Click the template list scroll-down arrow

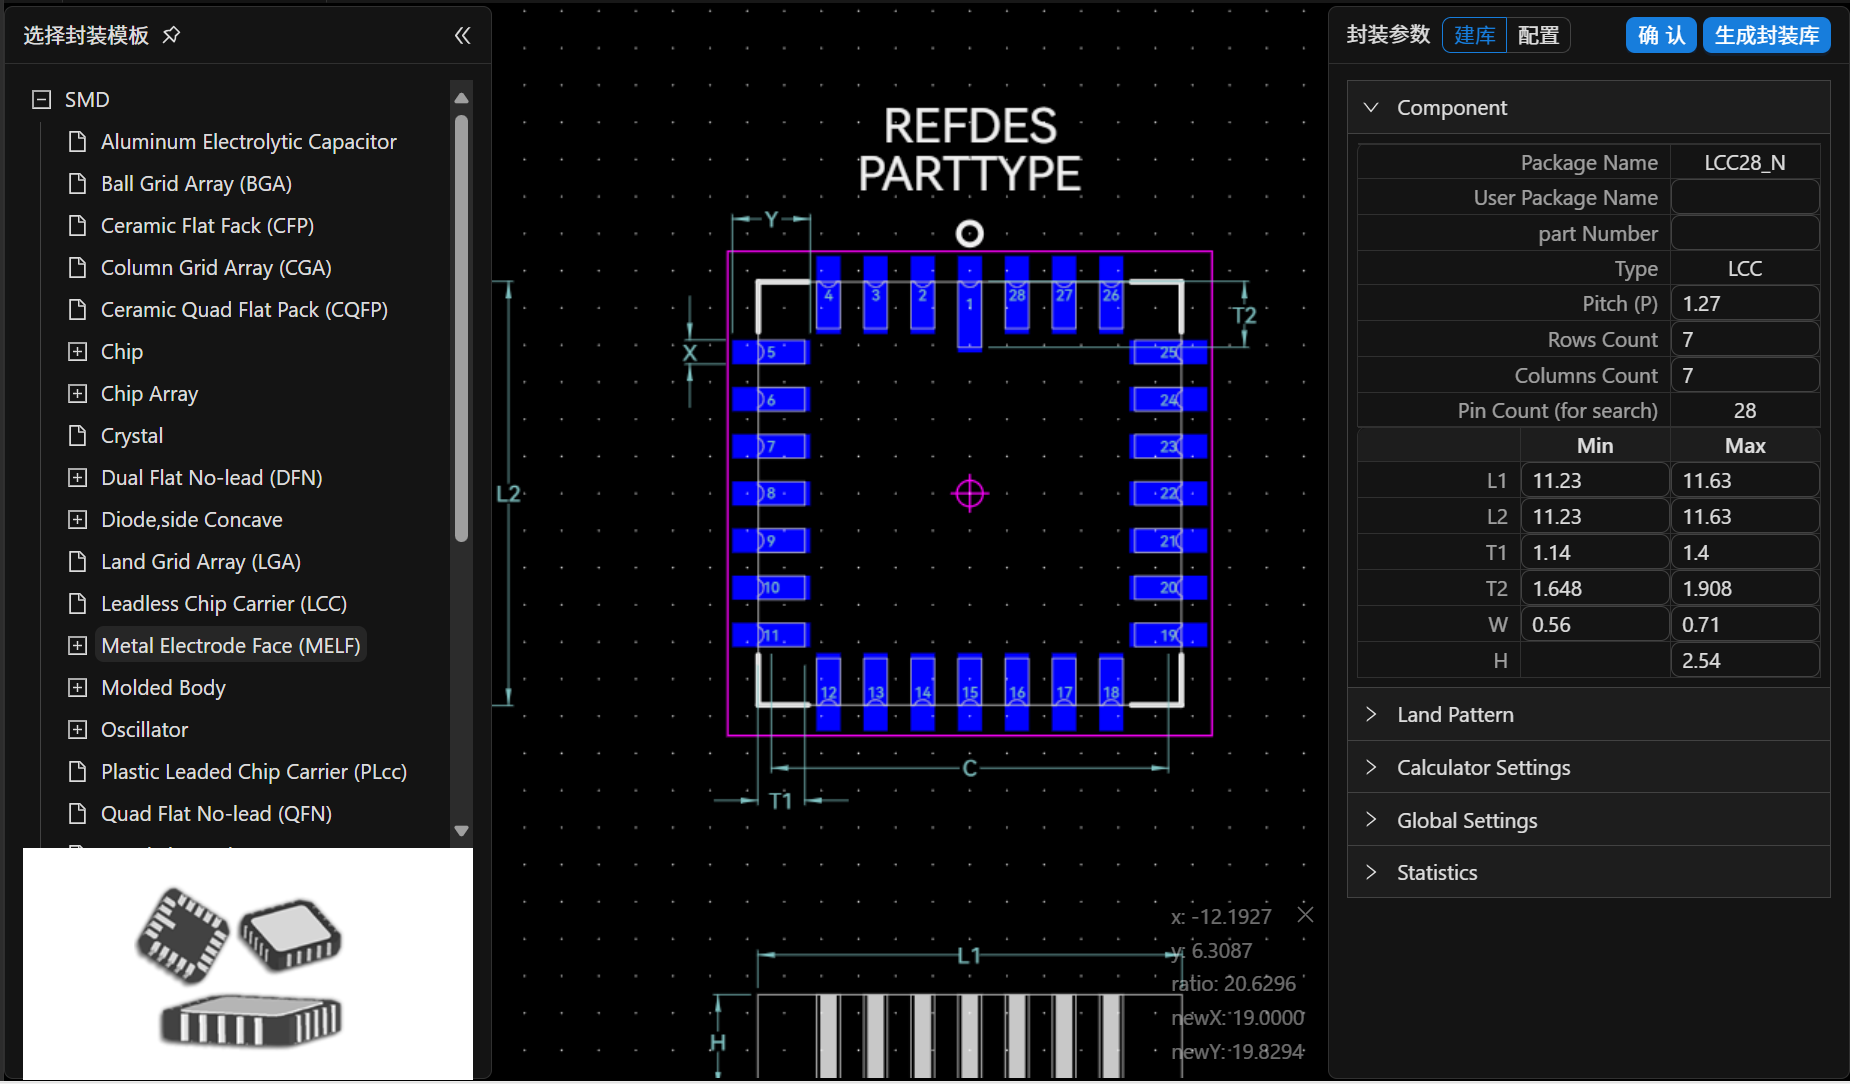coord(461,830)
